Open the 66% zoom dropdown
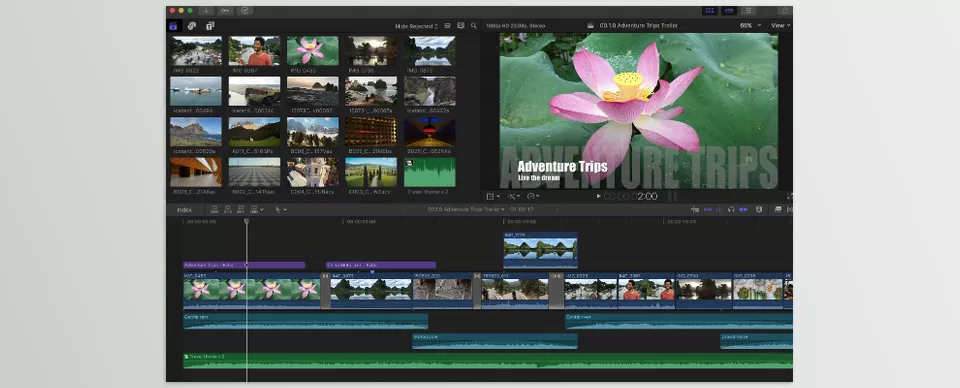The height and width of the screenshot is (388, 960). click(750, 26)
